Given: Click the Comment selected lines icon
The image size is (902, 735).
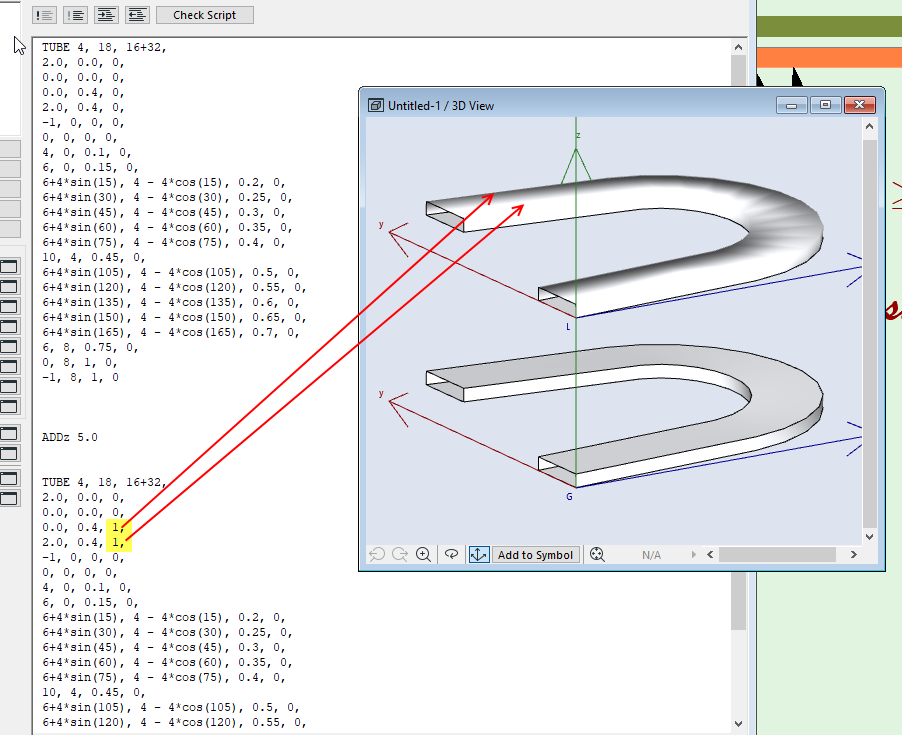Looking at the screenshot, I should click(x=44, y=15).
